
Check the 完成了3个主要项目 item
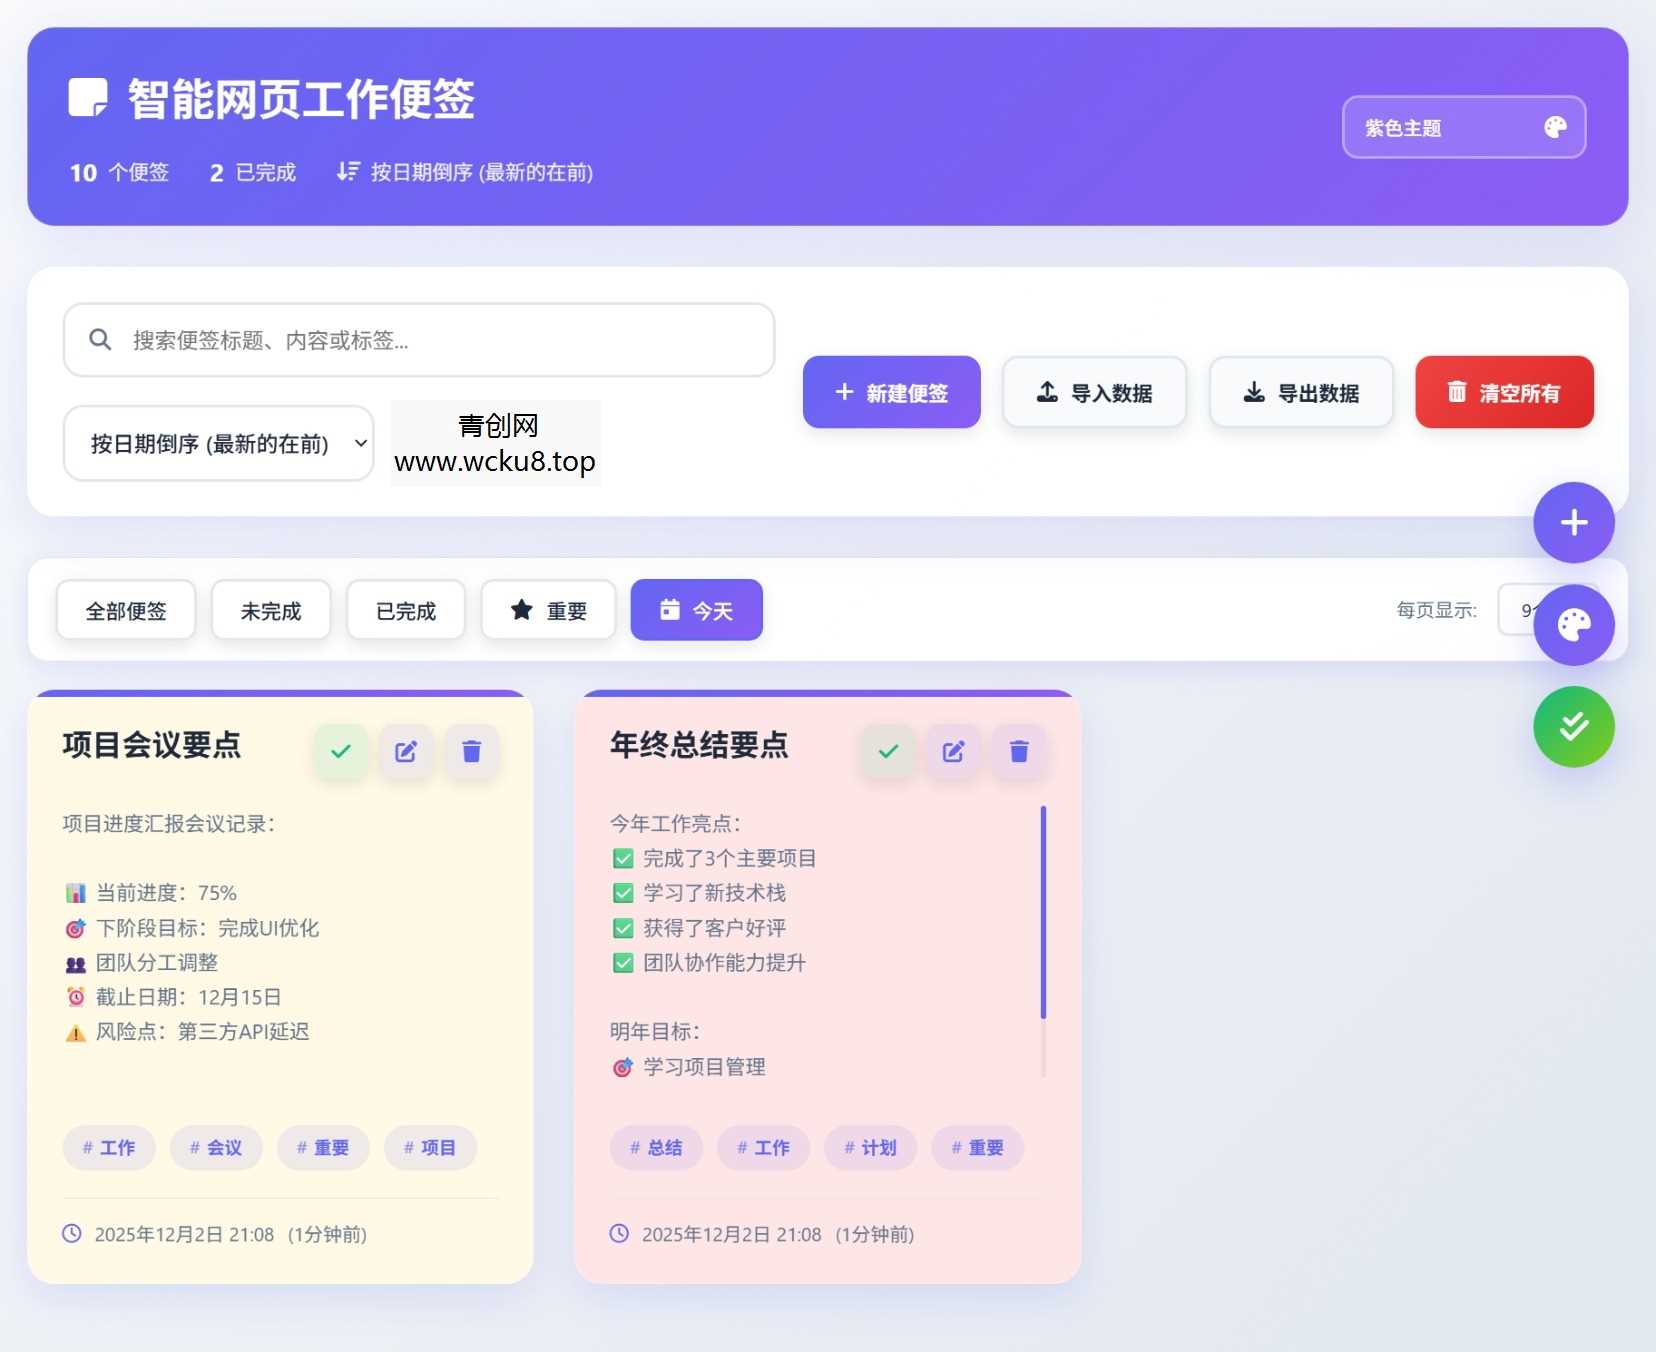[x=622, y=857]
